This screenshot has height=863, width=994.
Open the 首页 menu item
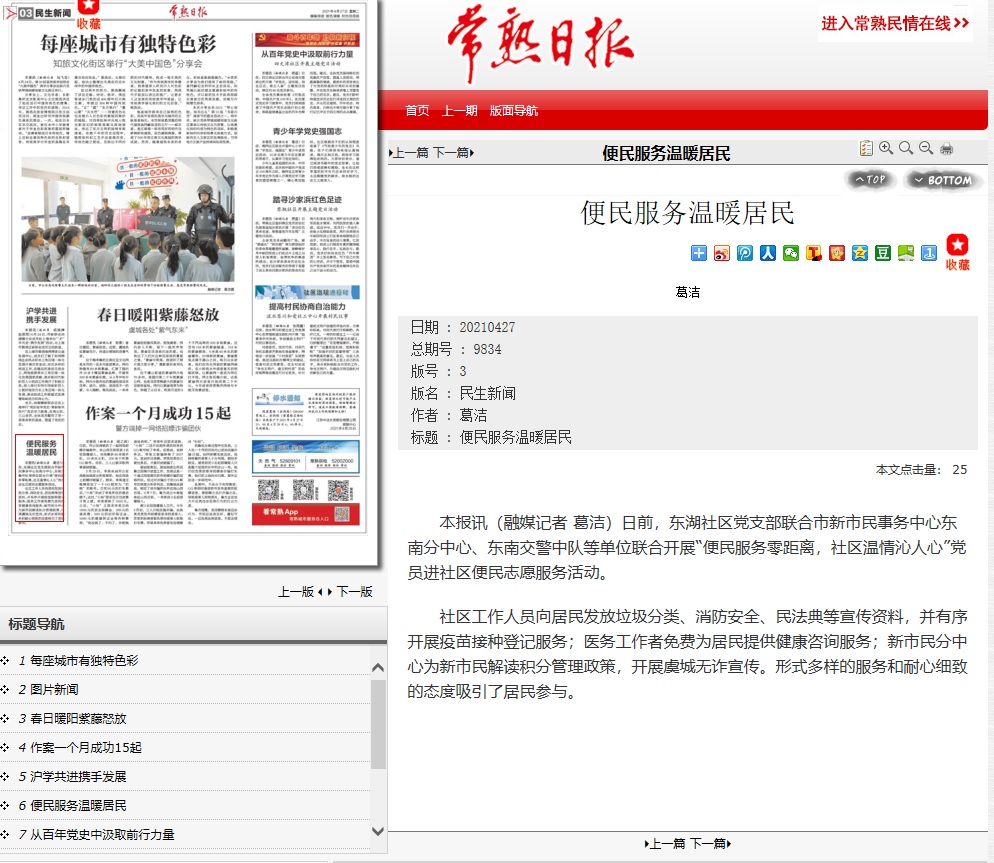[x=417, y=111]
